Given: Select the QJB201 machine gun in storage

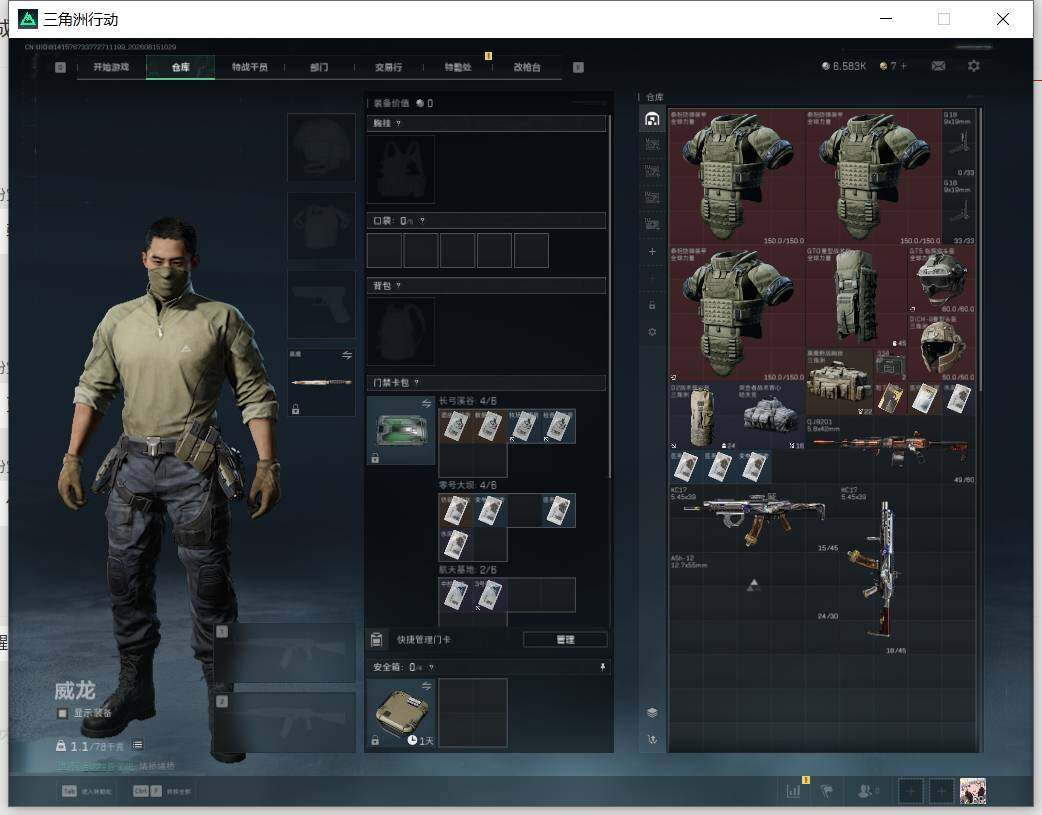Looking at the screenshot, I should tap(890, 450).
